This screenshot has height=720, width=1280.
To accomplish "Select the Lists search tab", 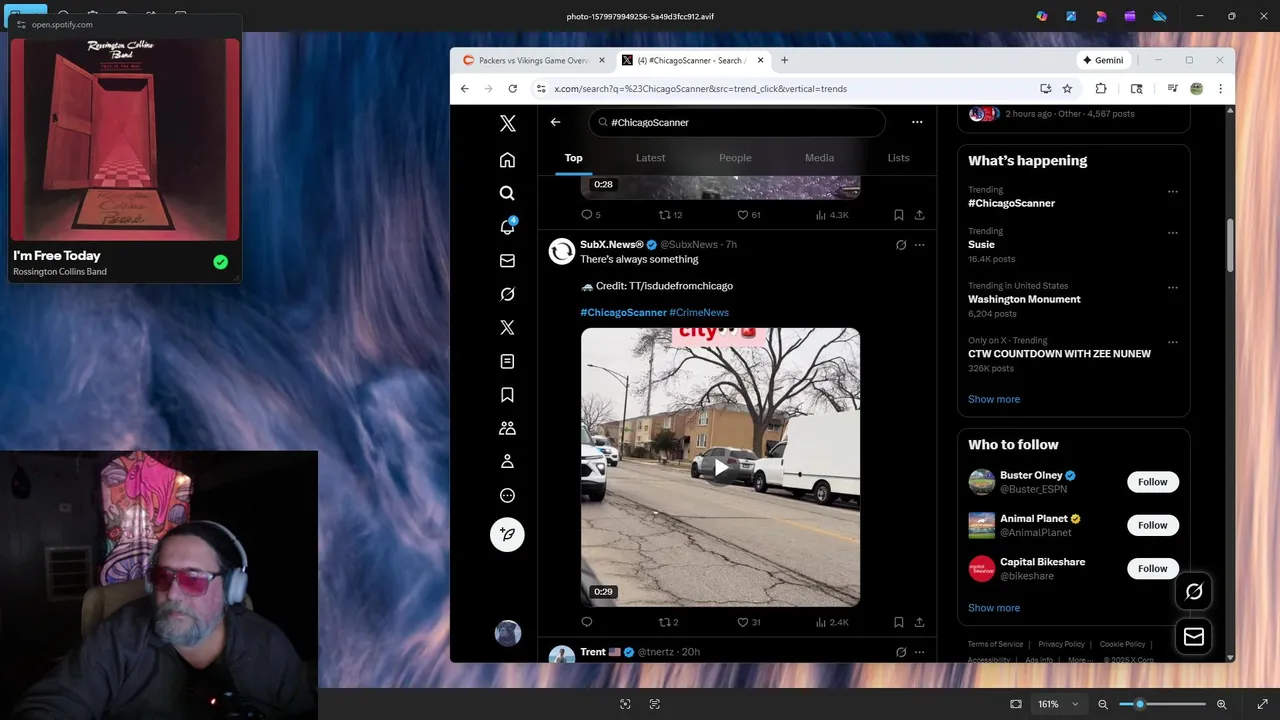I will pyautogui.click(x=898, y=158).
